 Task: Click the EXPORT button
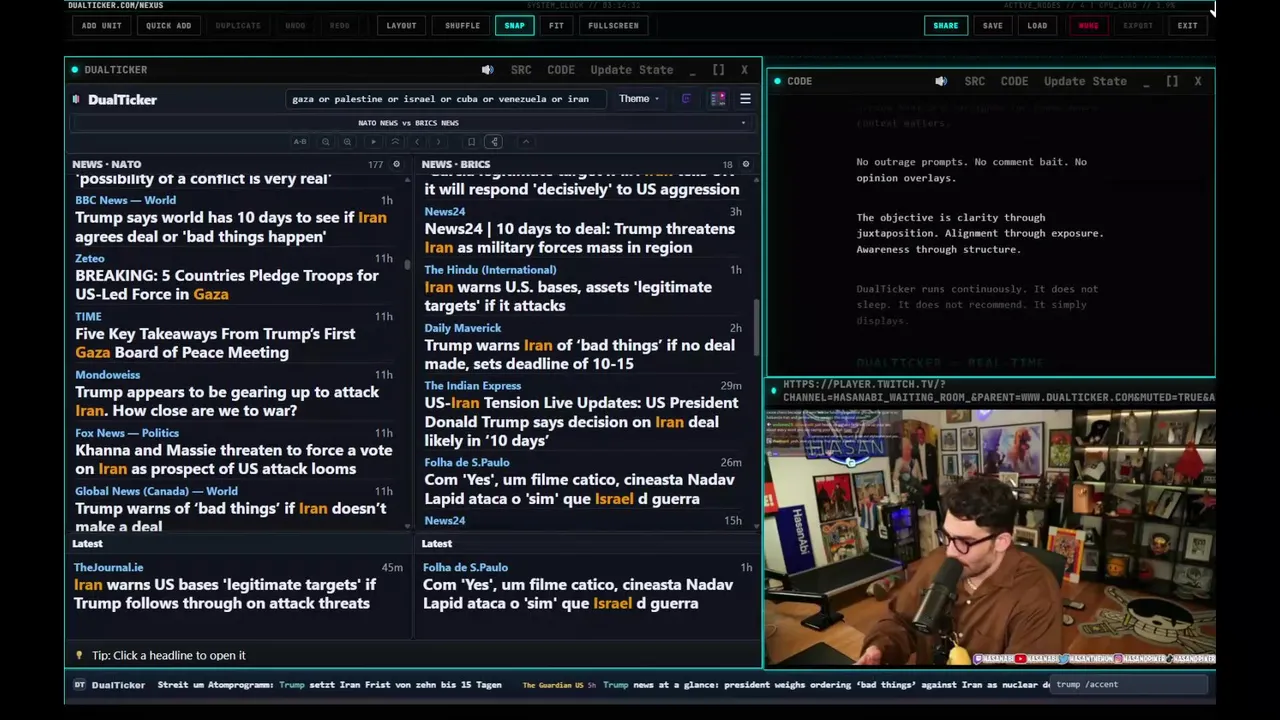point(1138,25)
